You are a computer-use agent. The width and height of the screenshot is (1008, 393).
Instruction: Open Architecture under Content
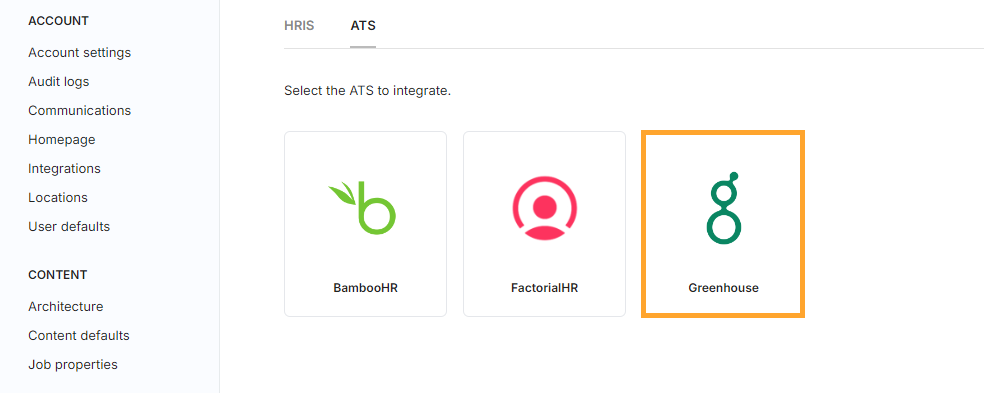(66, 306)
